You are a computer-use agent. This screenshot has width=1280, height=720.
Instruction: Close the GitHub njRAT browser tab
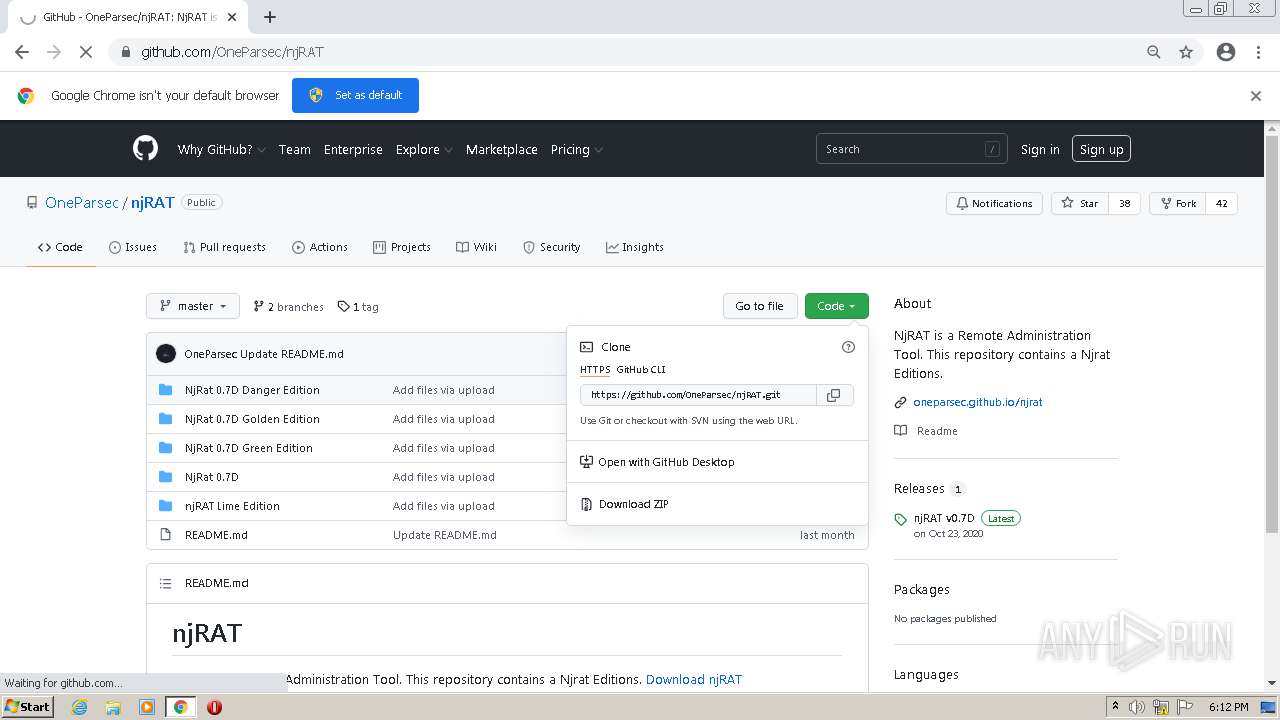coord(233,17)
